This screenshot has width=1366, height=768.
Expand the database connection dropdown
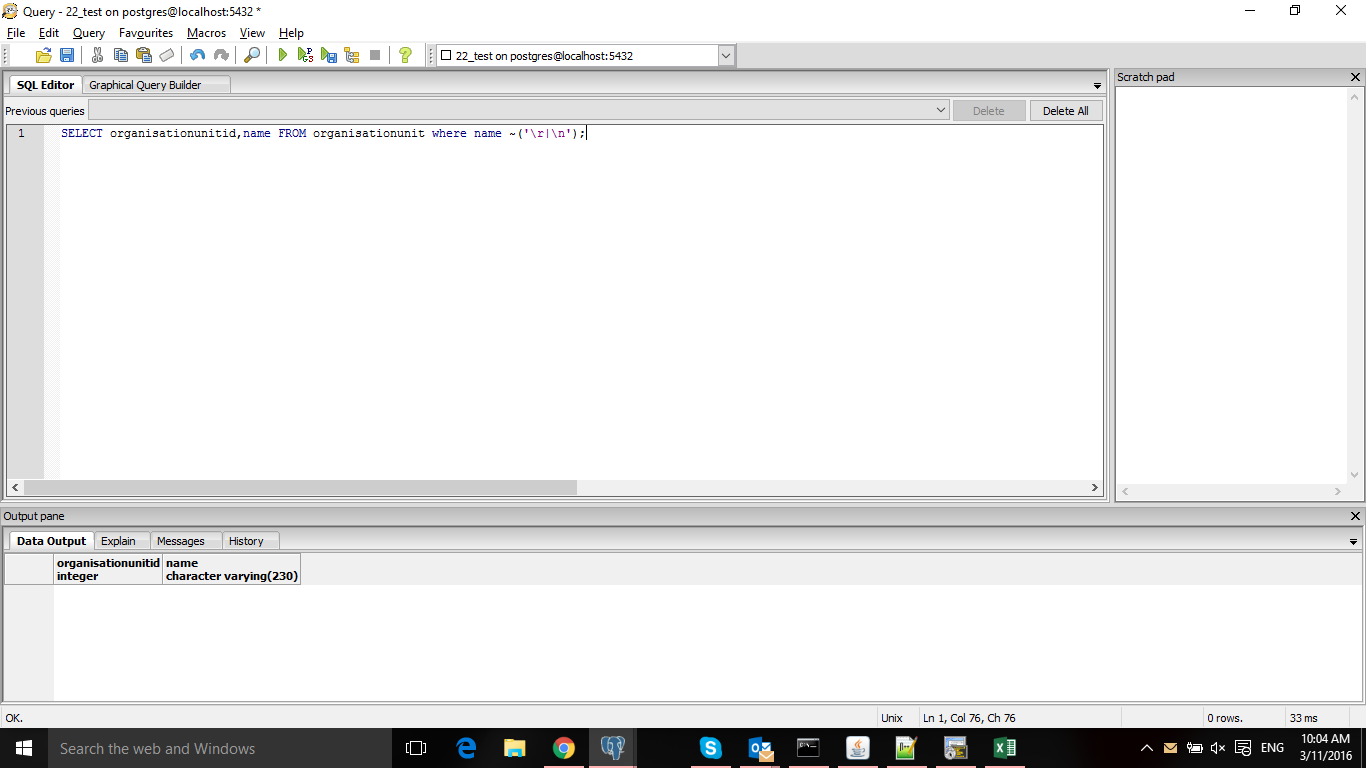tap(726, 56)
